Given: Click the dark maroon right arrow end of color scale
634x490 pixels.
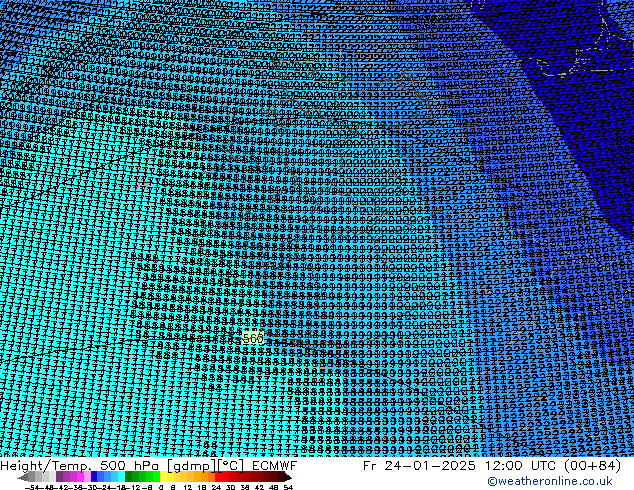Looking at the screenshot, I should tap(288, 477).
